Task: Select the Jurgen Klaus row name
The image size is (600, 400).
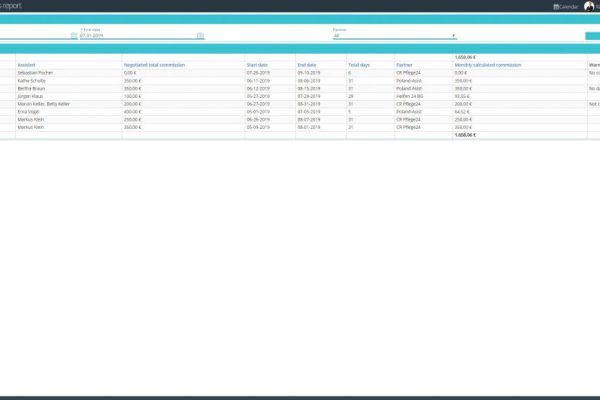Action: [x=30, y=96]
